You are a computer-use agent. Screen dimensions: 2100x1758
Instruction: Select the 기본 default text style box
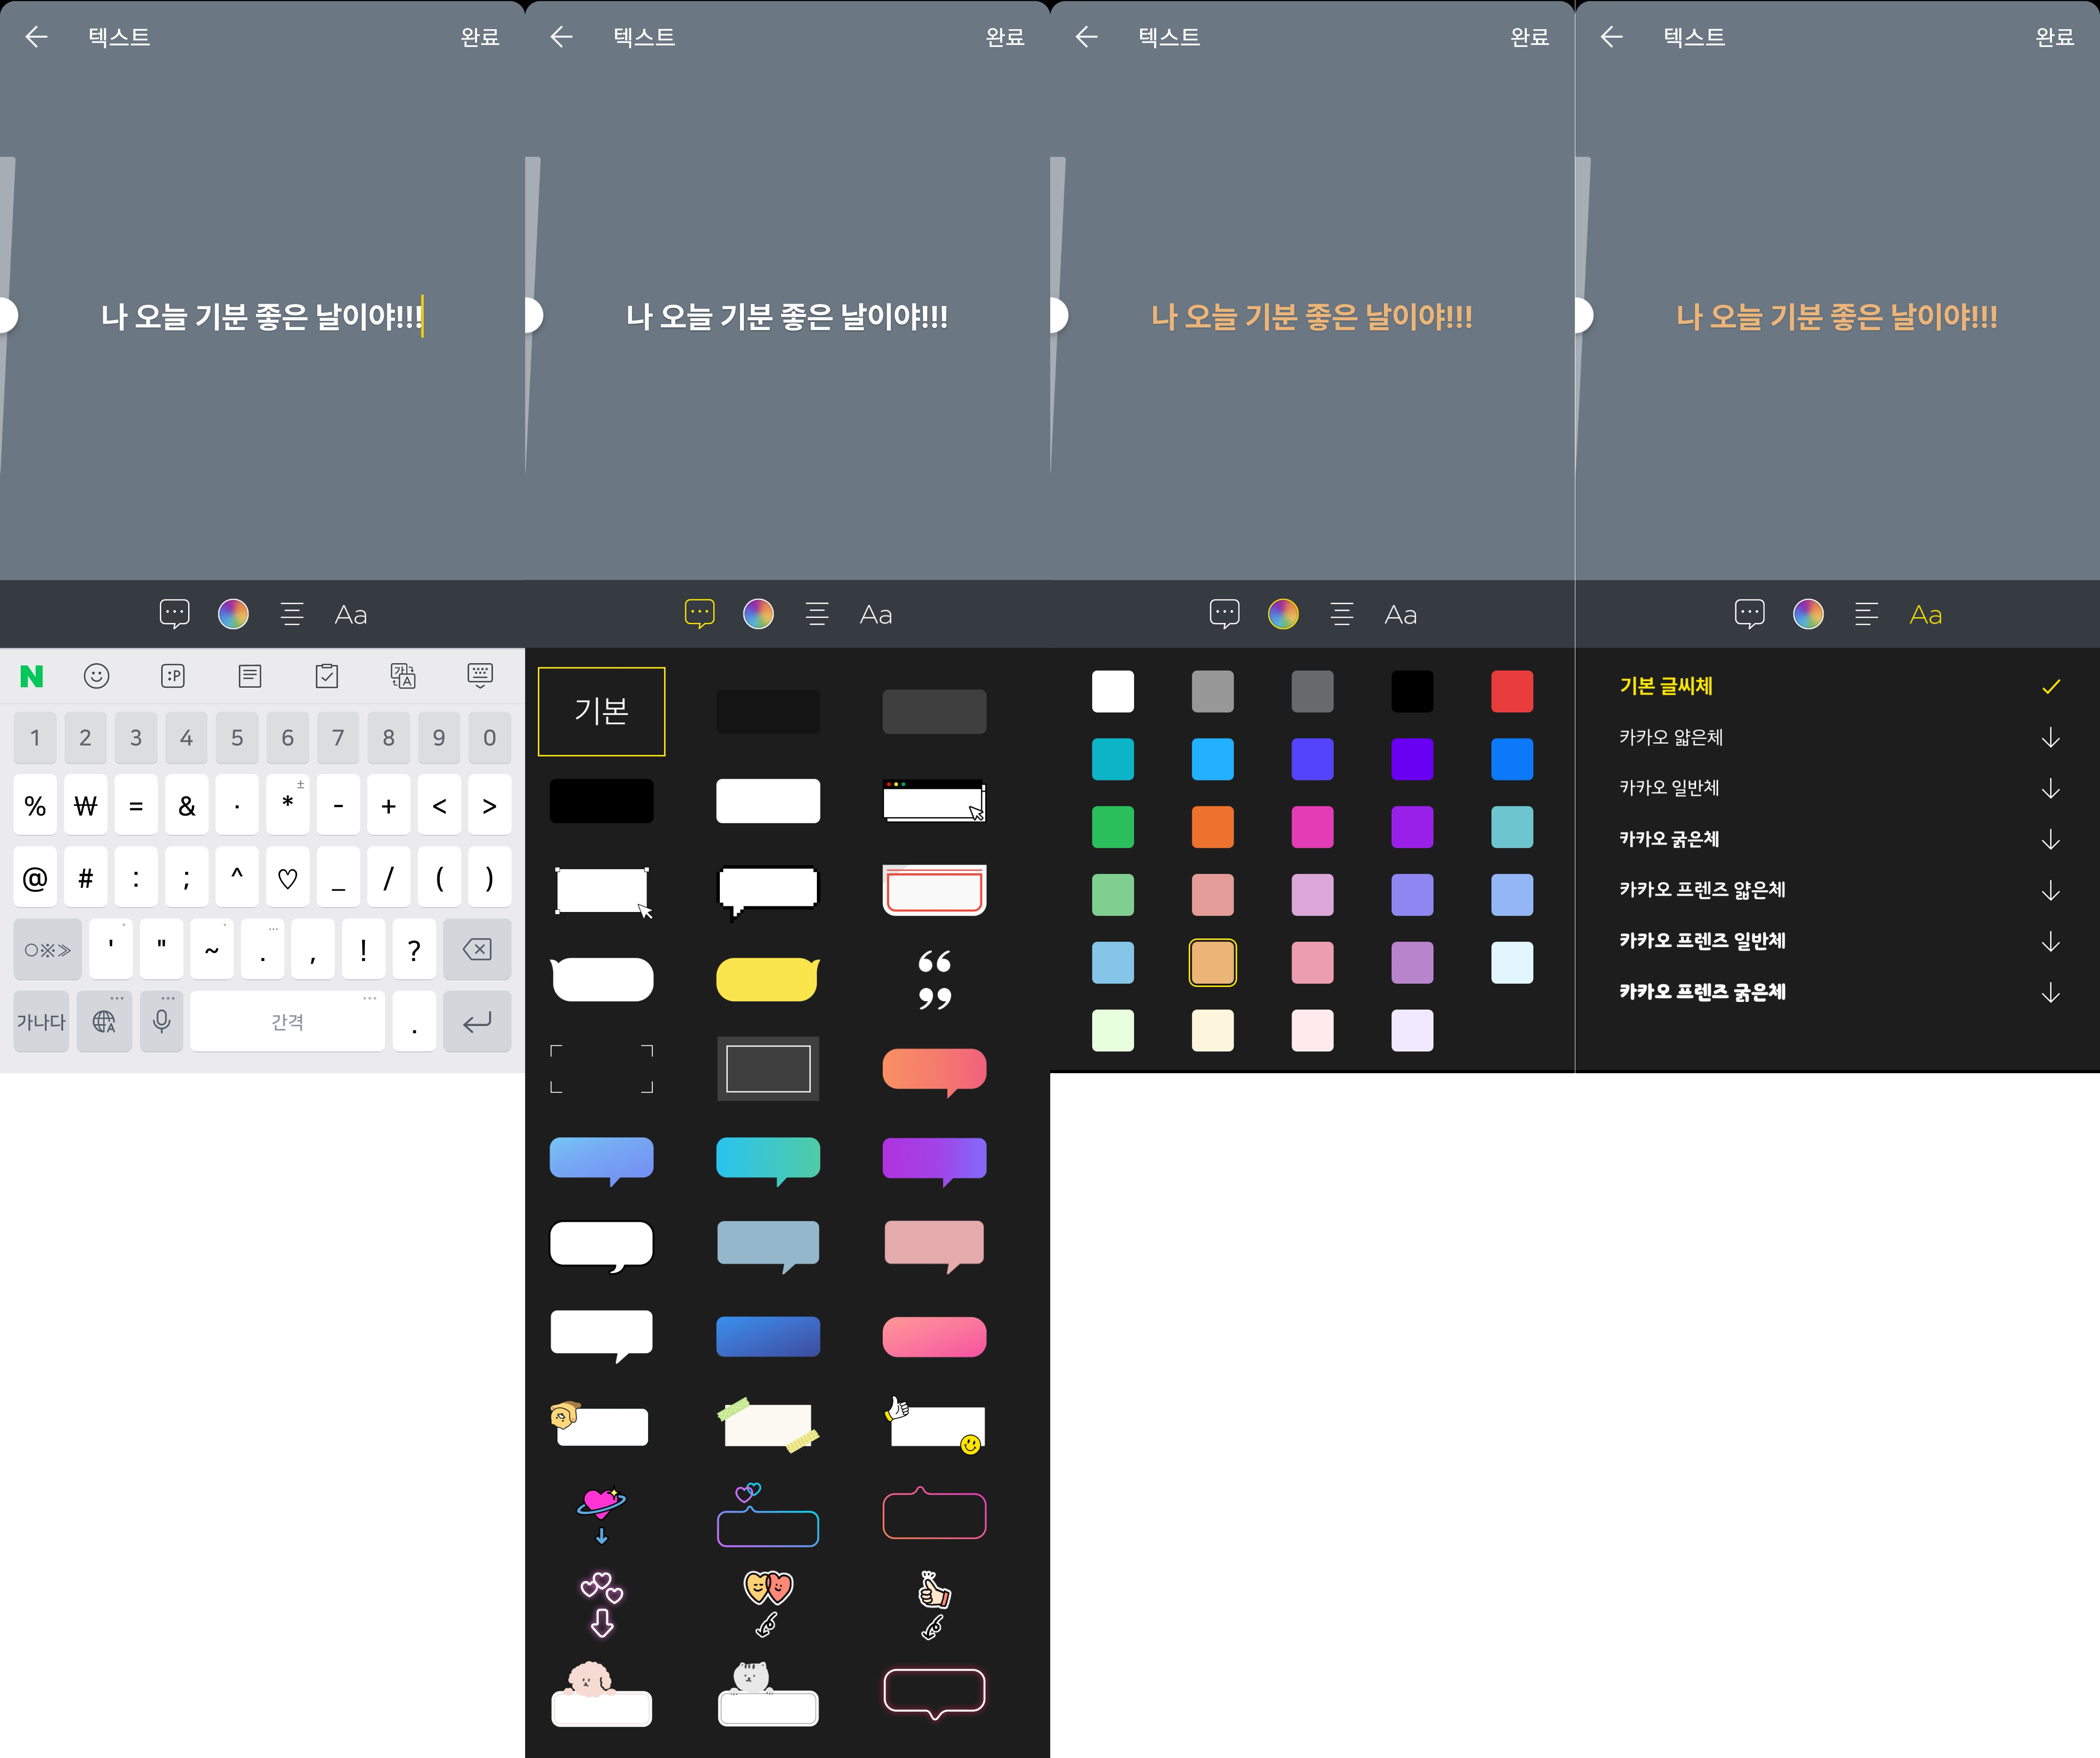(x=601, y=711)
